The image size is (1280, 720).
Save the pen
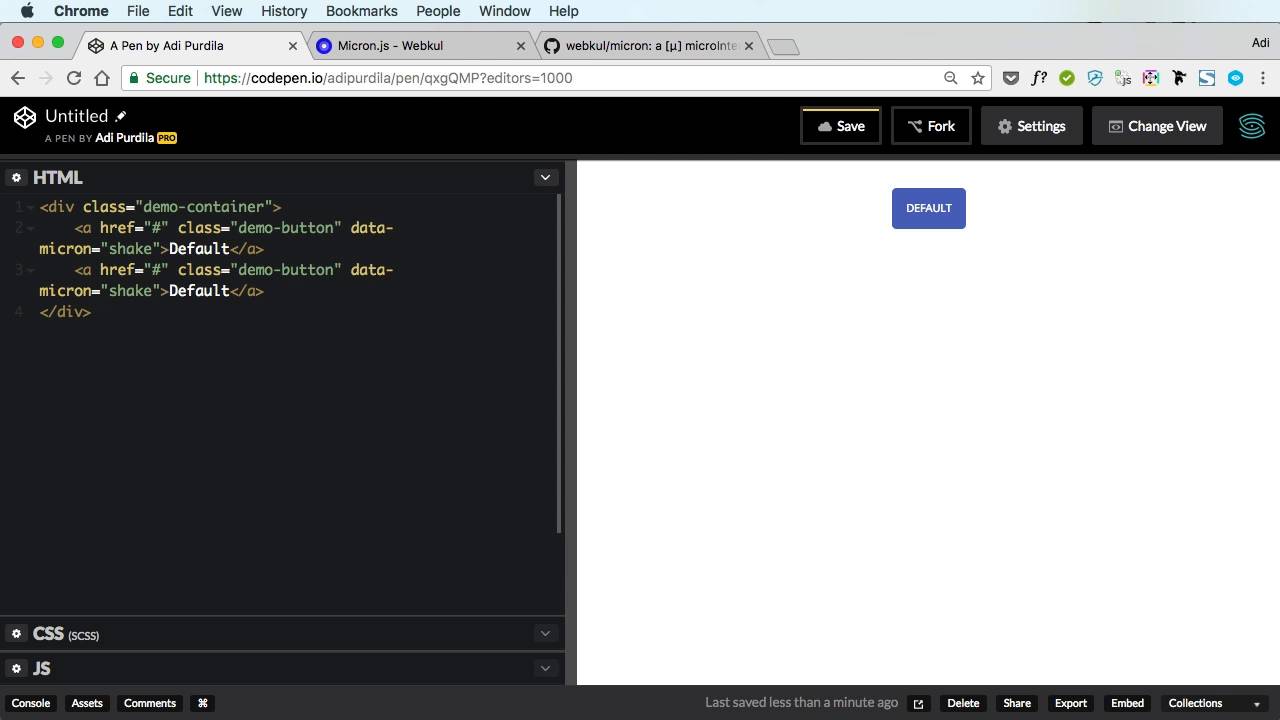(841, 126)
